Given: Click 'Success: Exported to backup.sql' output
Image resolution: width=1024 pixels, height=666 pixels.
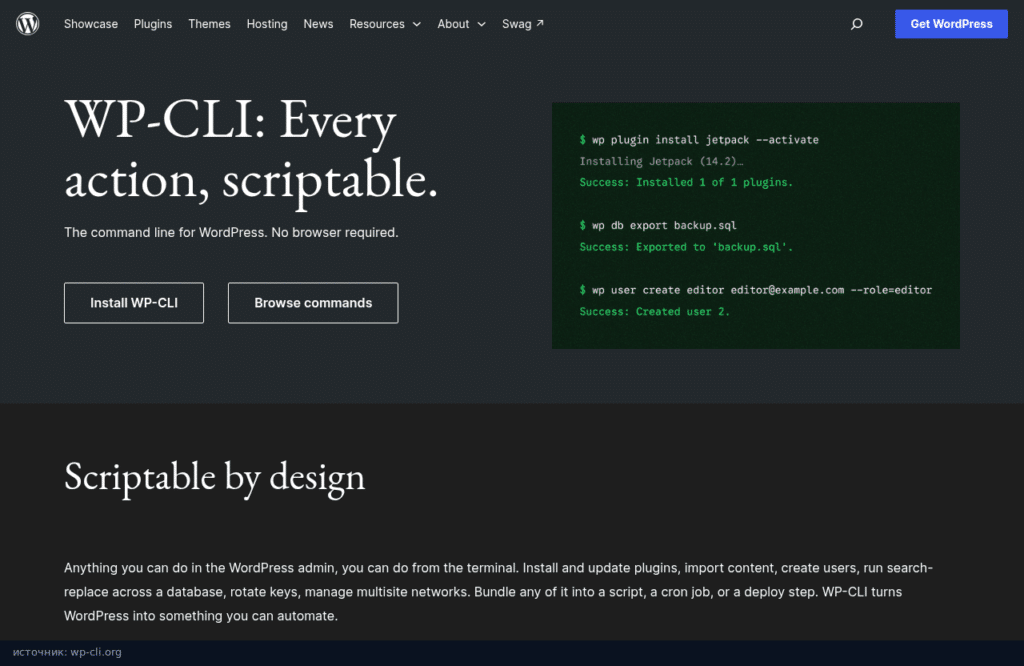Looking at the screenshot, I should click(x=686, y=247).
